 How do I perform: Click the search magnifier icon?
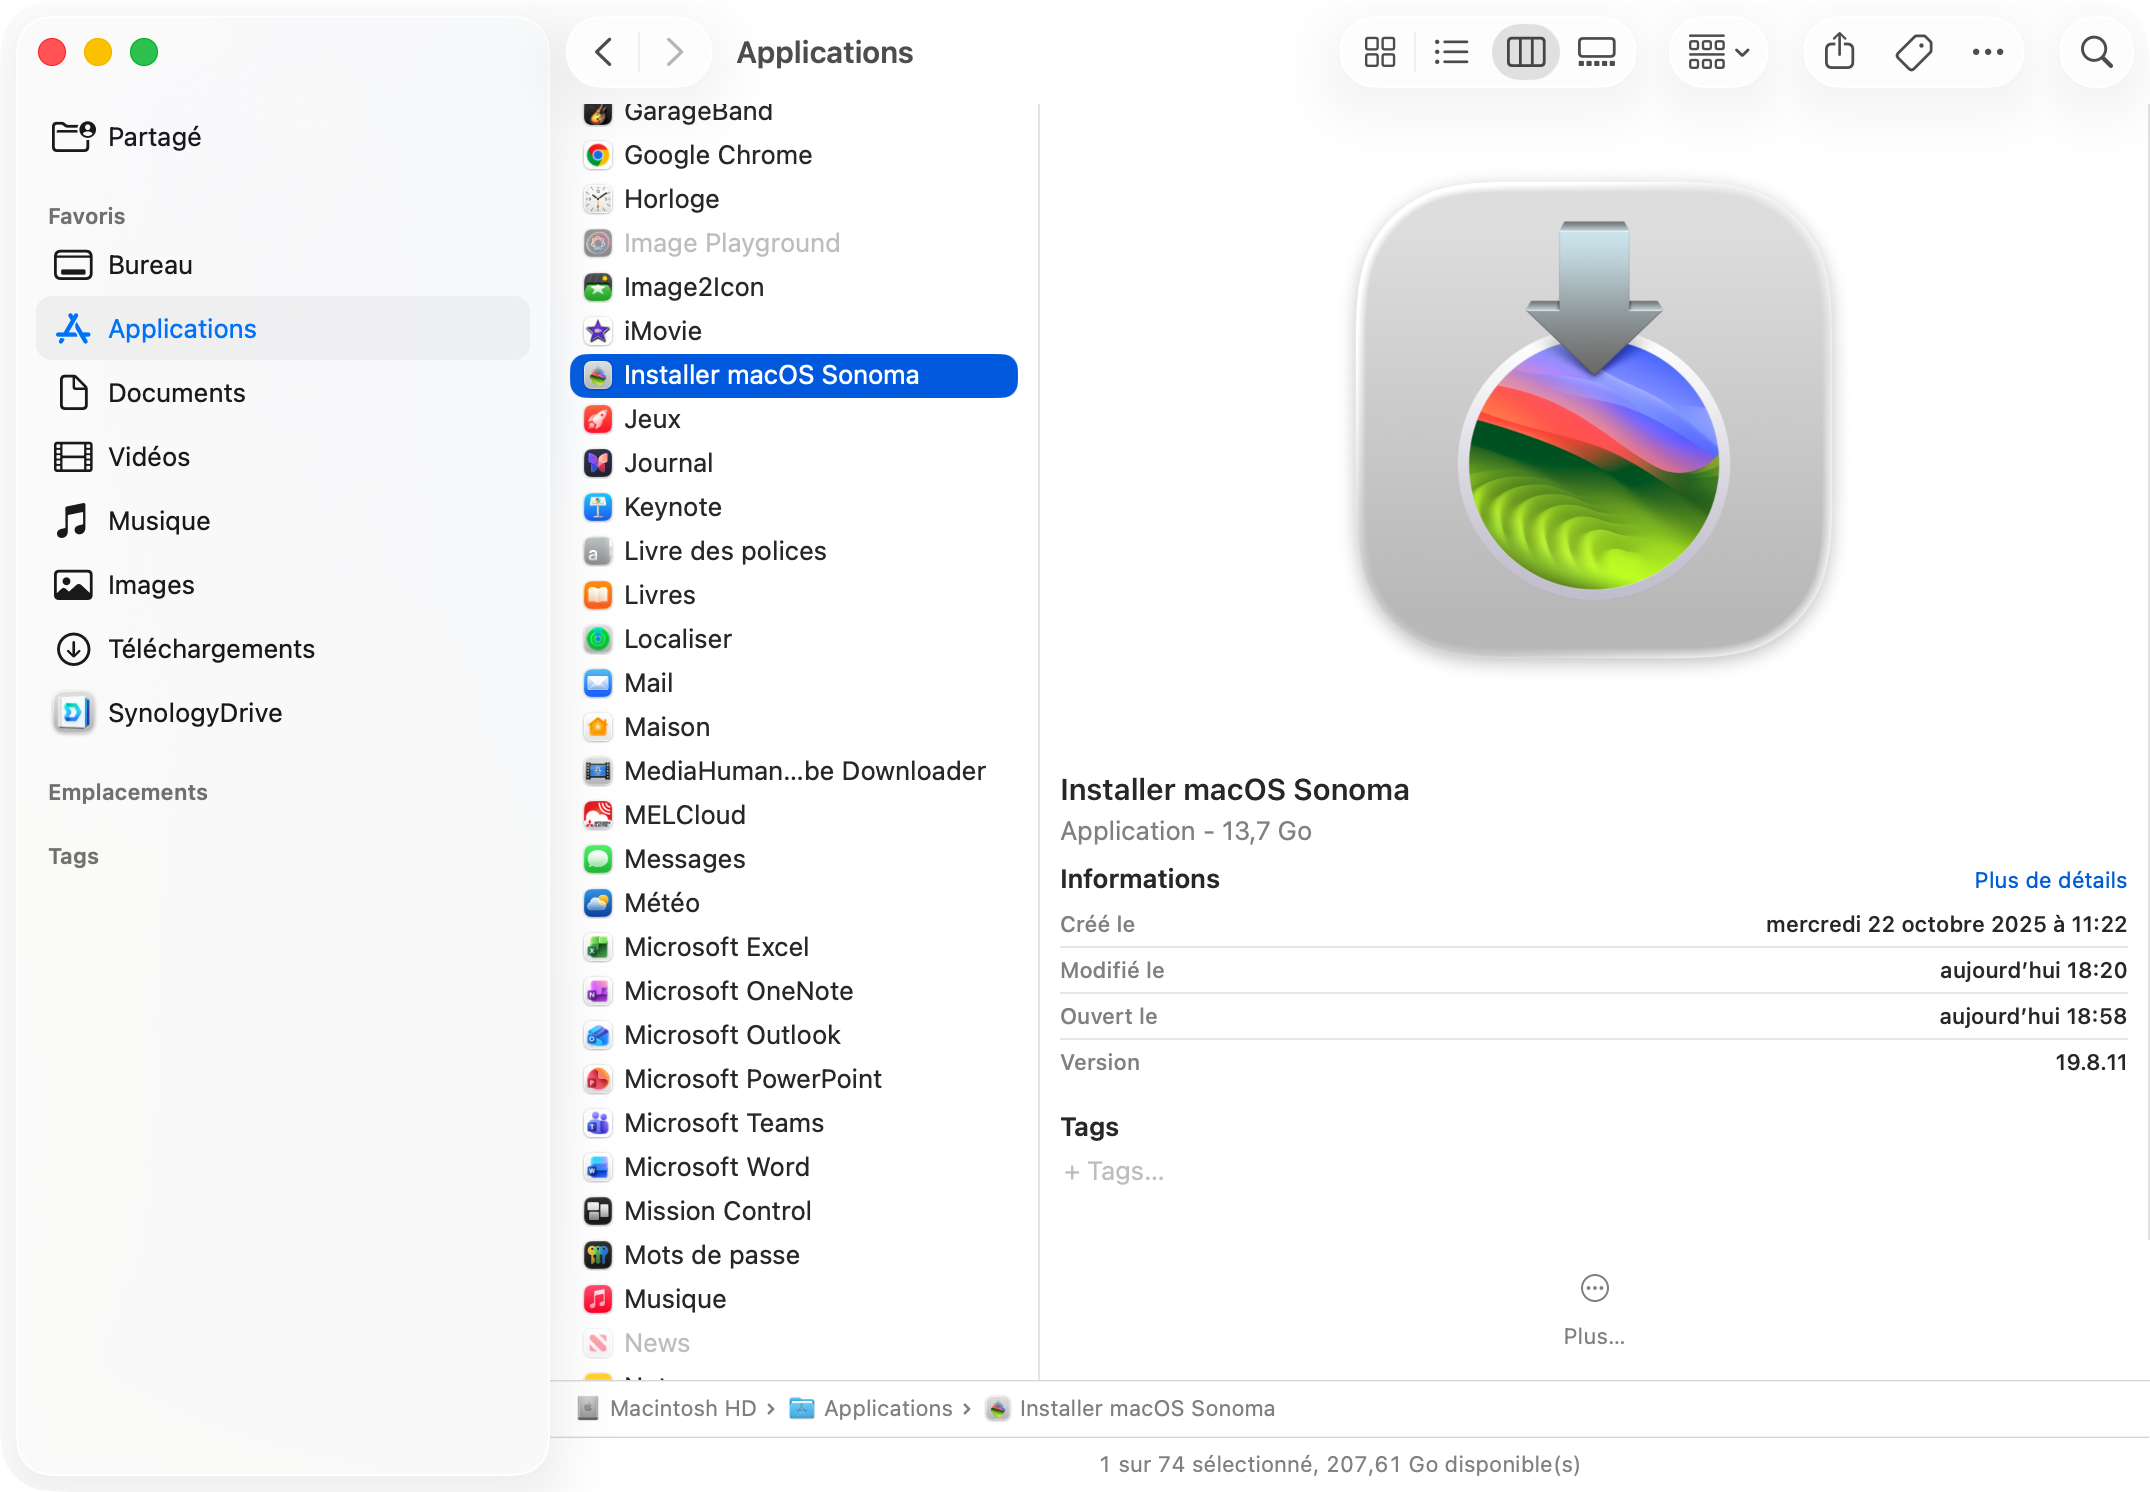coord(2096,52)
